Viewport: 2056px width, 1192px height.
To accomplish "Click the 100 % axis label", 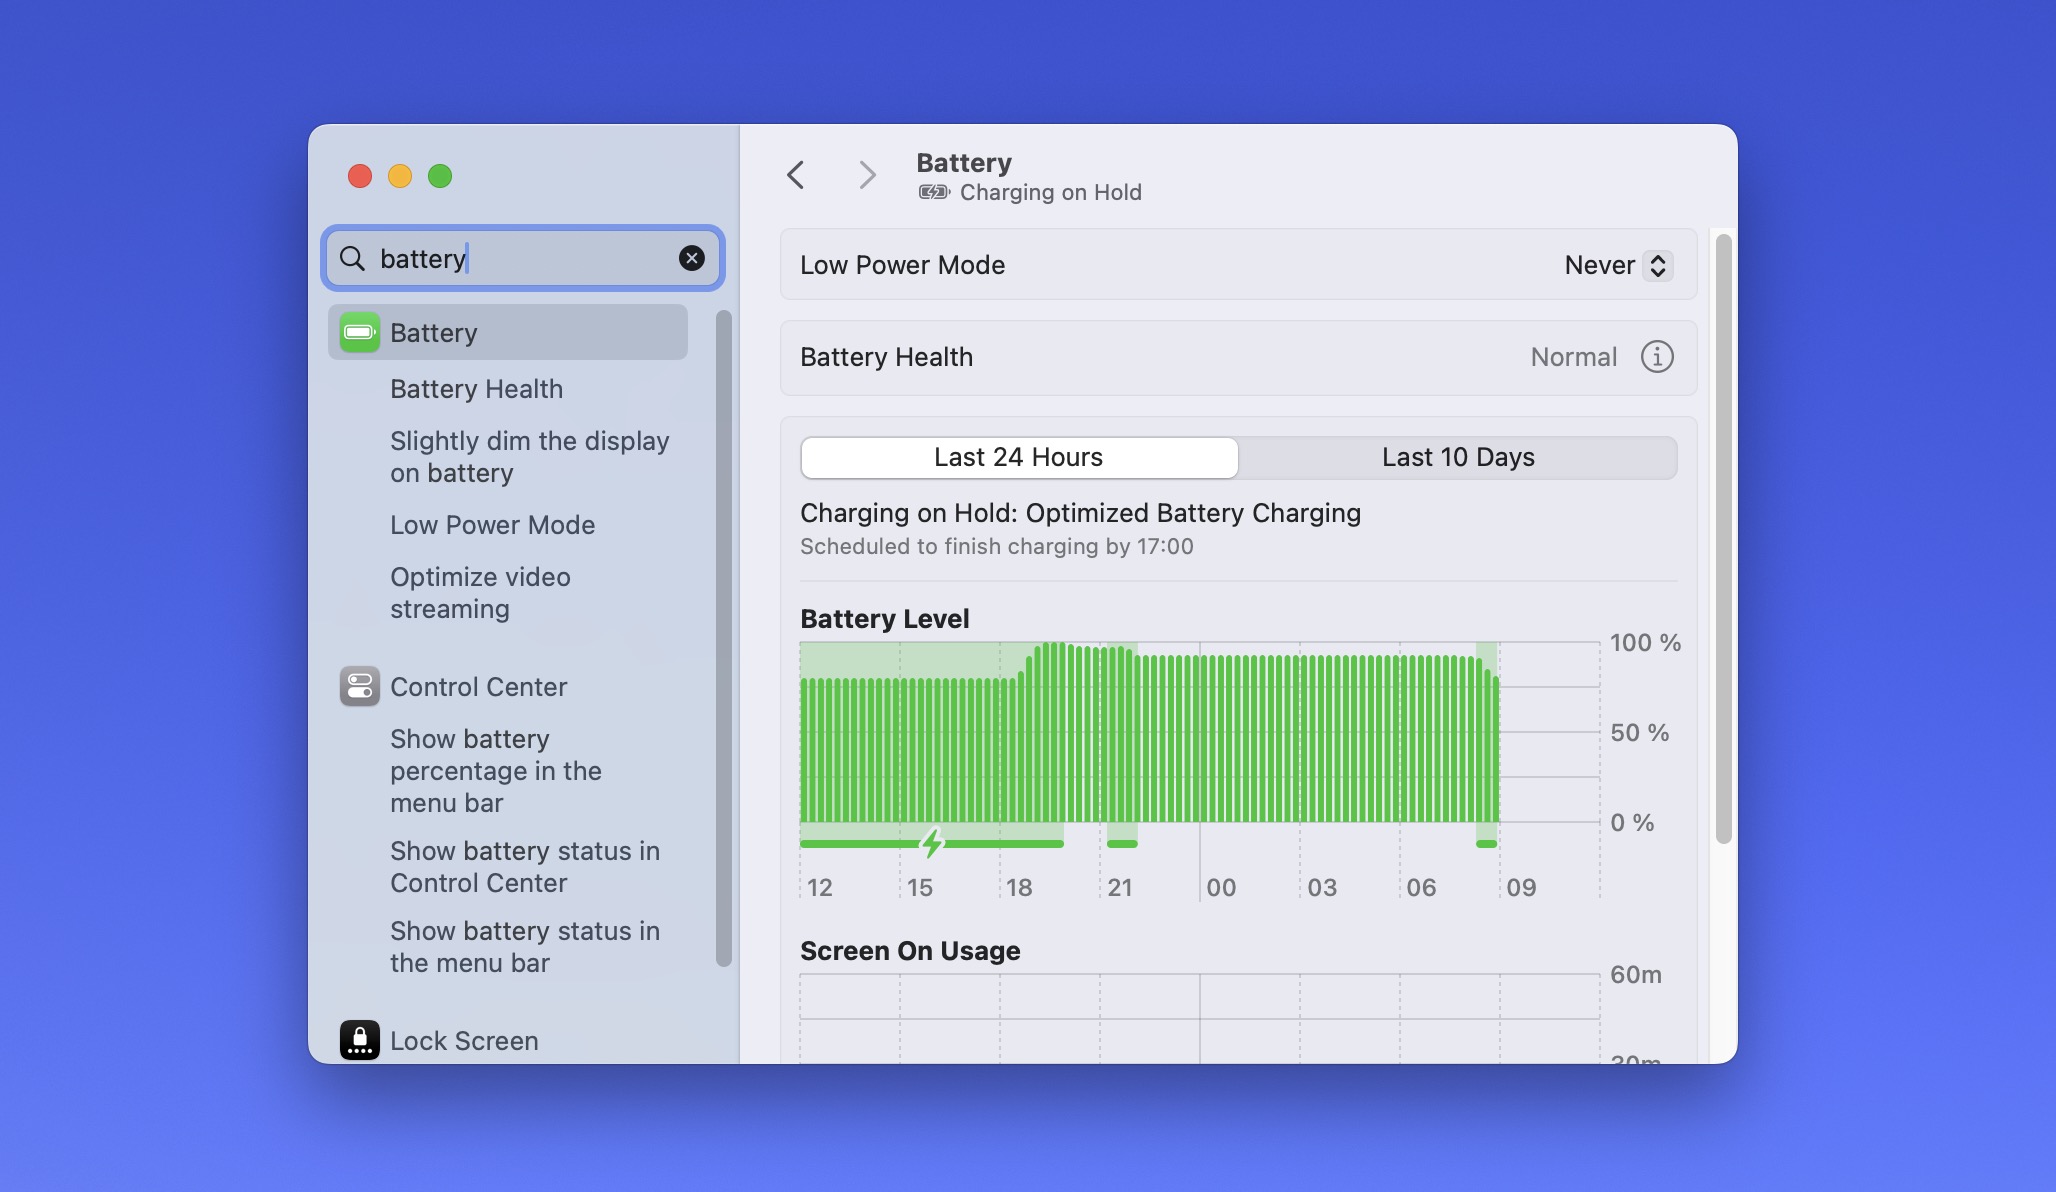I will [1645, 643].
